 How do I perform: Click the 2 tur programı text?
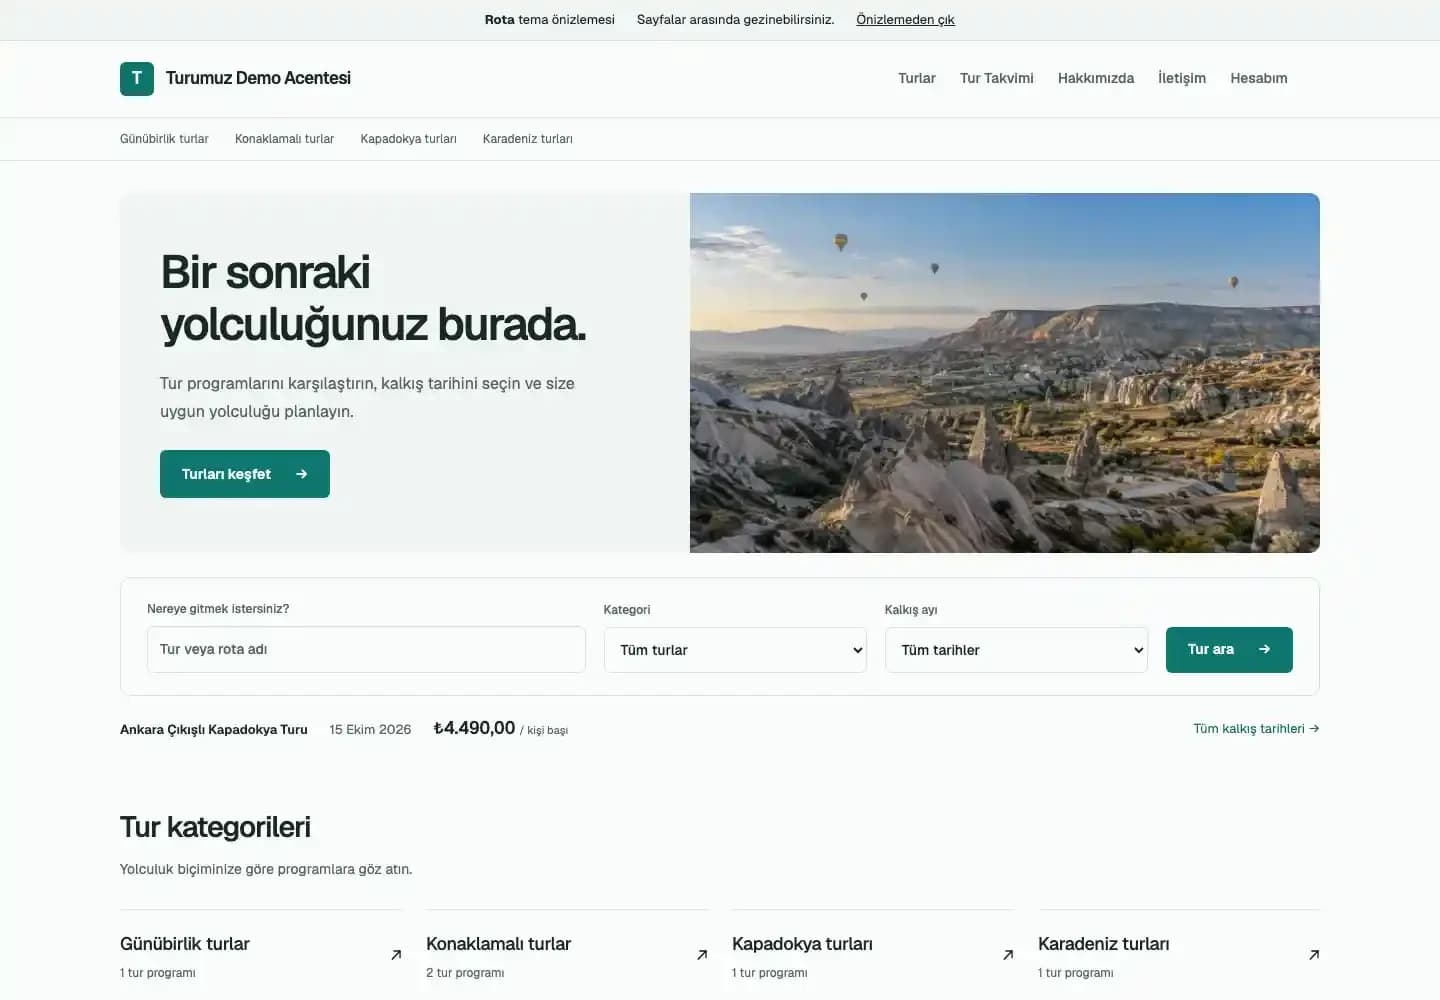(465, 973)
